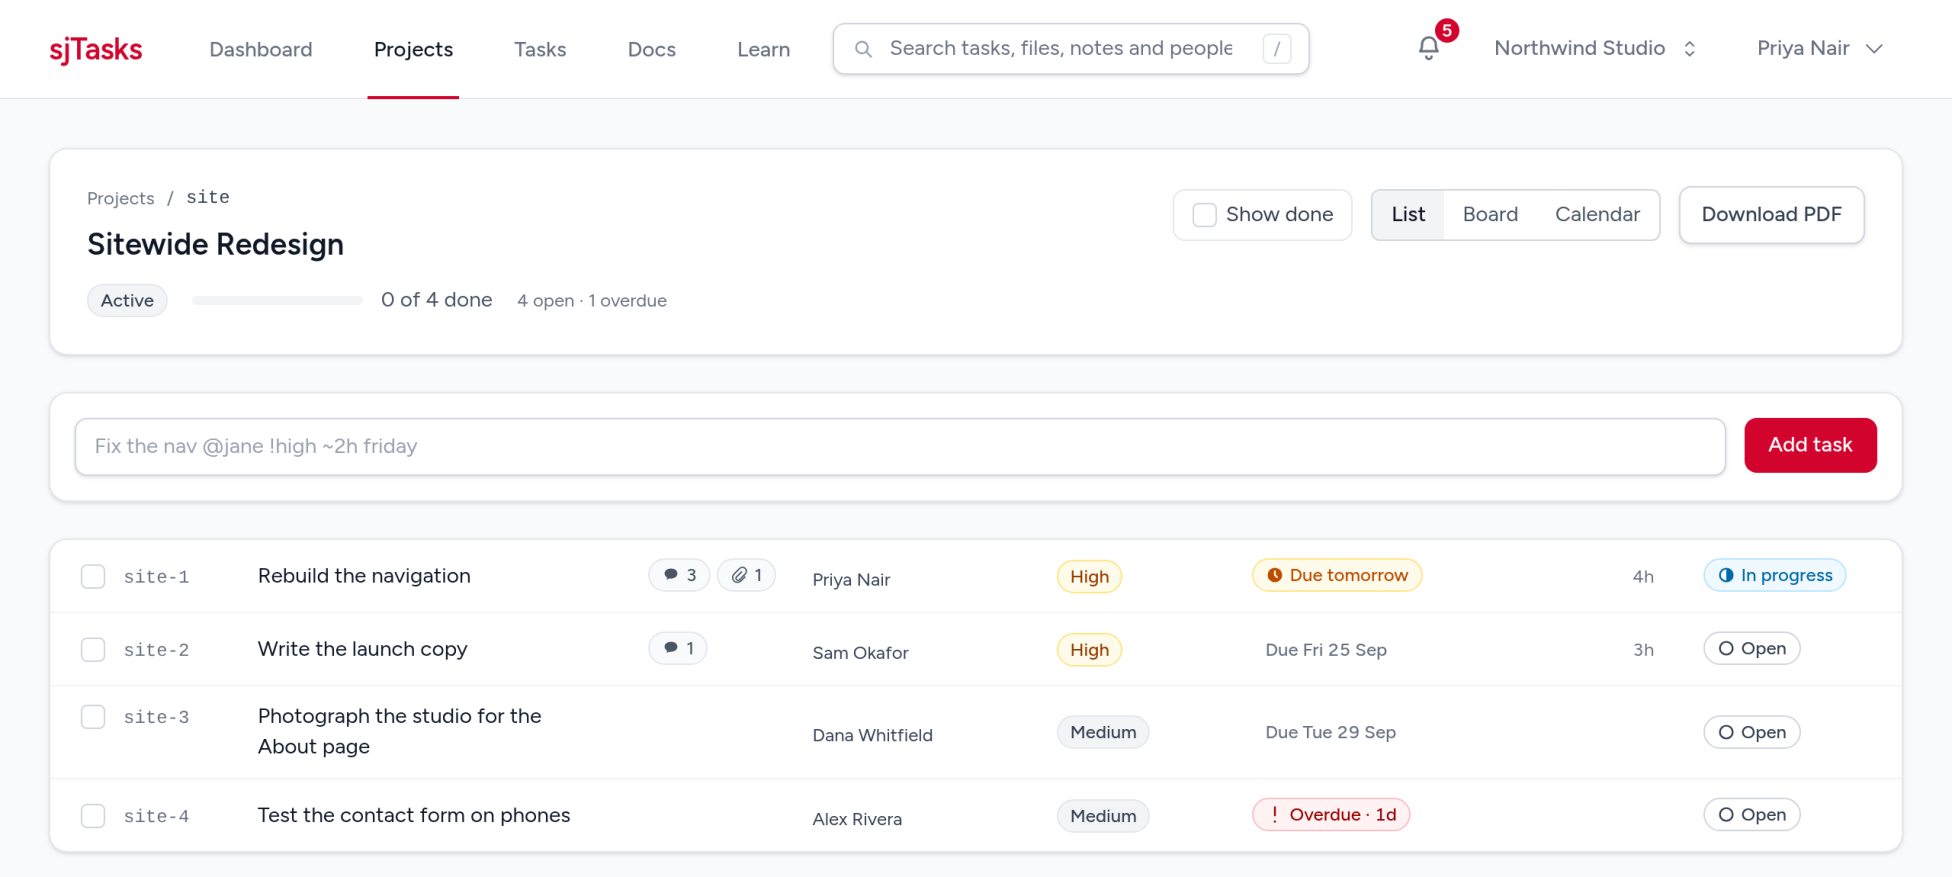Click Download PDF

click(1771, 214)
